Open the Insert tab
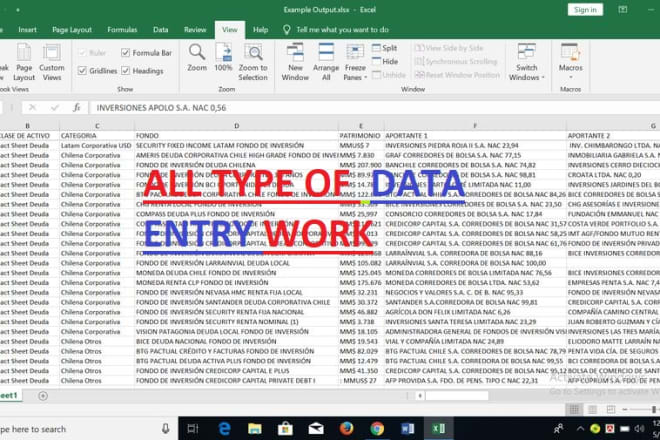This screenshot has width=660, height=440. (27, 29)
